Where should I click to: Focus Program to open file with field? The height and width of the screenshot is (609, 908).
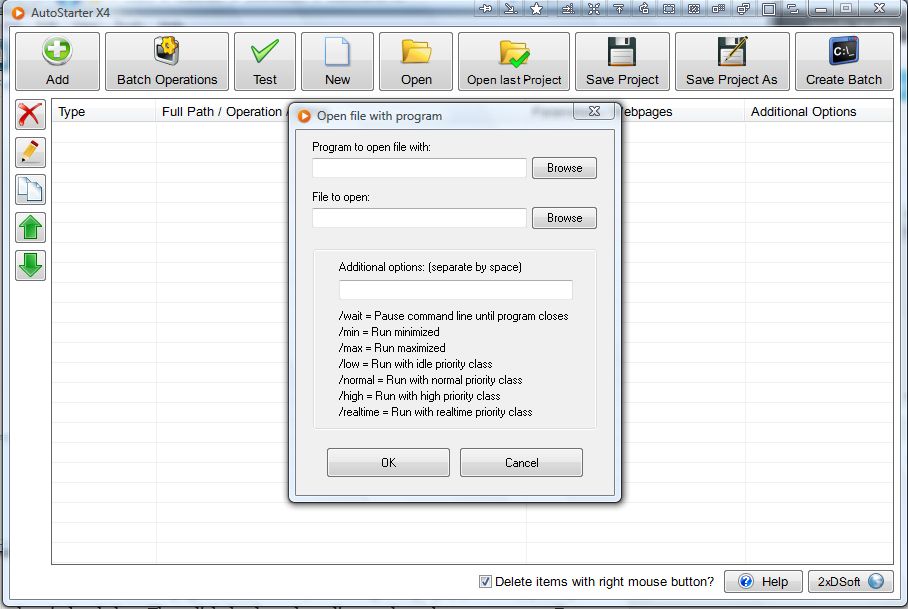point(419,168)
